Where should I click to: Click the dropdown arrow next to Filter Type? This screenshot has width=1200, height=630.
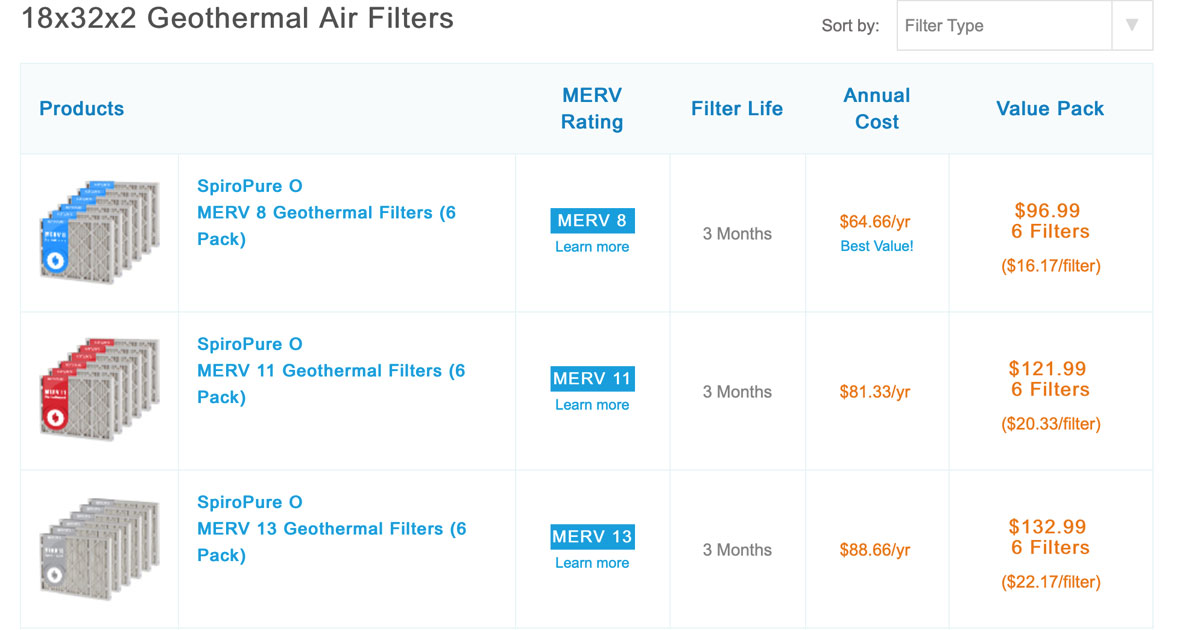point(1131,25)
